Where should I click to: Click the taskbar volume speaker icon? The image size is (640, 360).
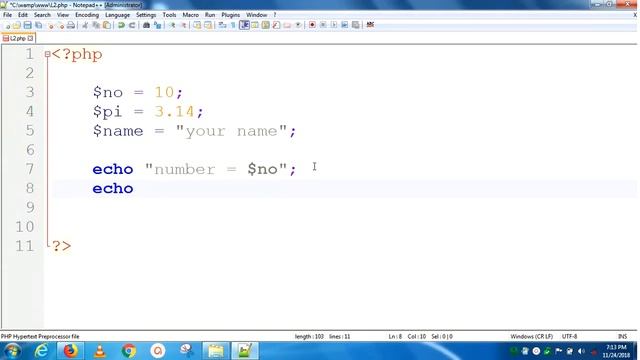(x=581, y=351)
